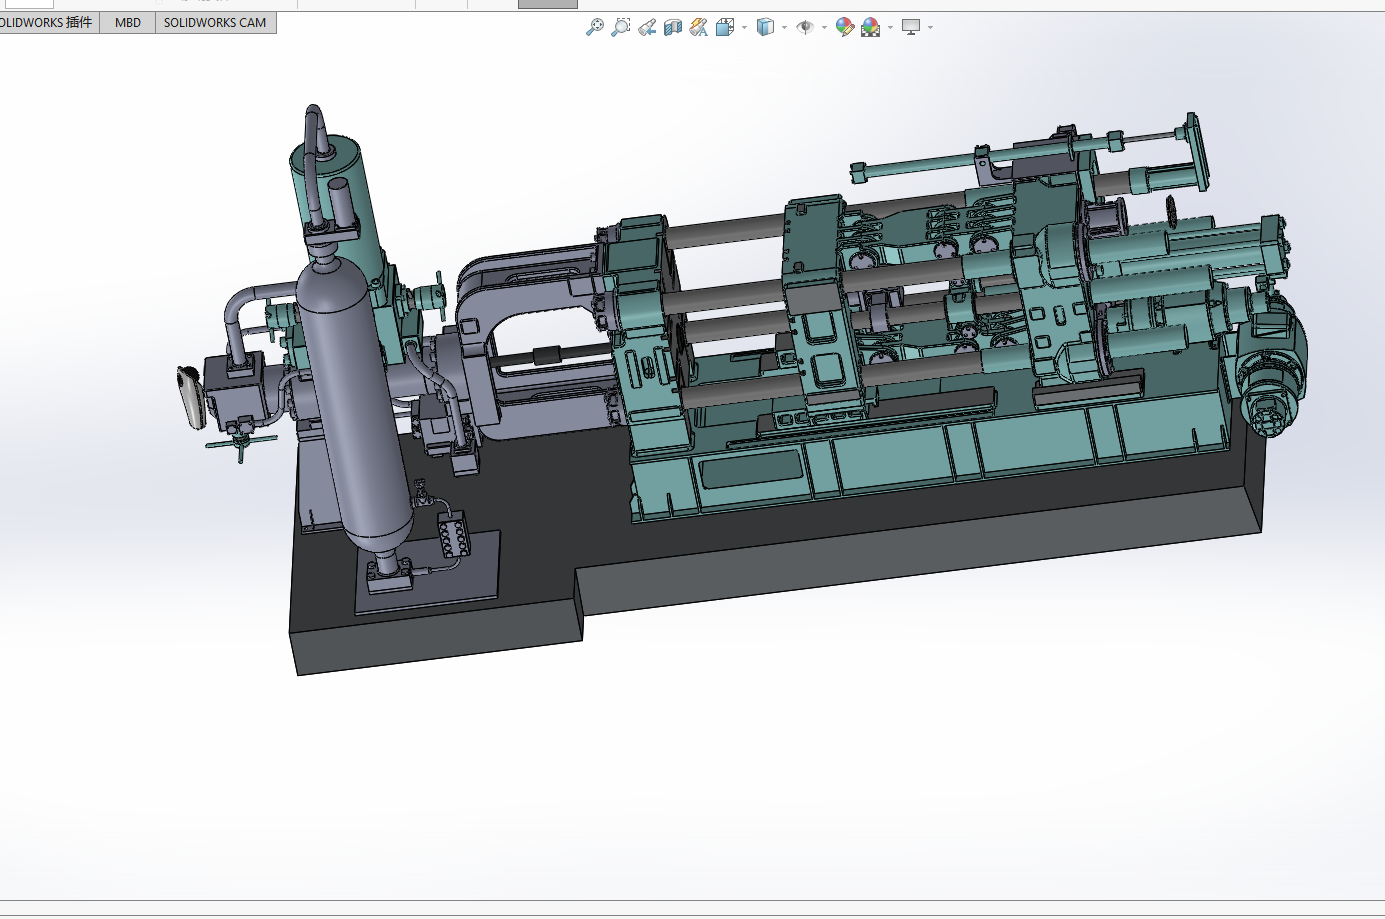Select the tall gray accumulator cylinder
This screenshot has width=1385, height=919.
355,400
